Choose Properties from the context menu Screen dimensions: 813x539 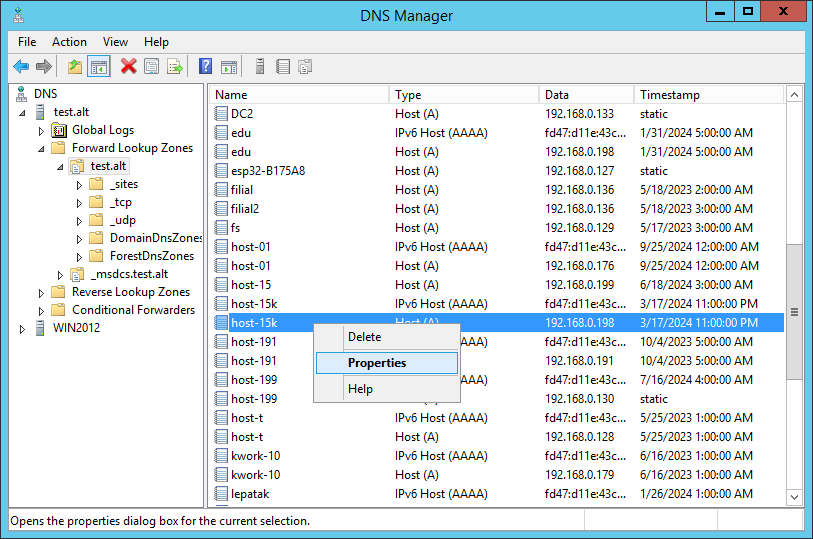point(377,363)
